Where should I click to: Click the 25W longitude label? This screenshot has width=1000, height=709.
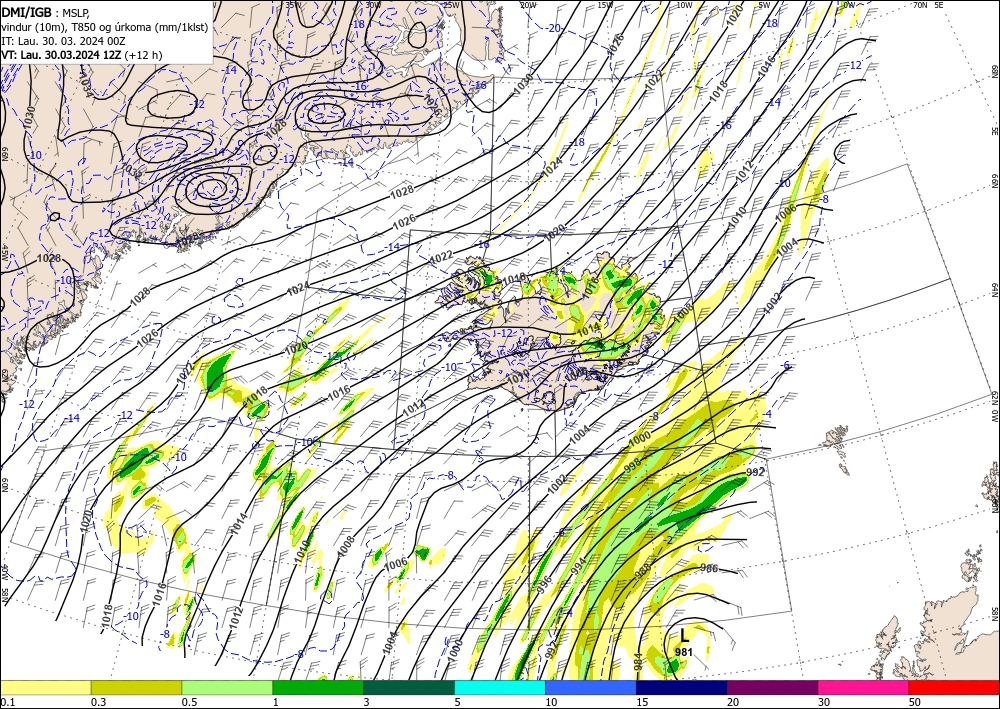pyautogui.click(x=451, y=5)
